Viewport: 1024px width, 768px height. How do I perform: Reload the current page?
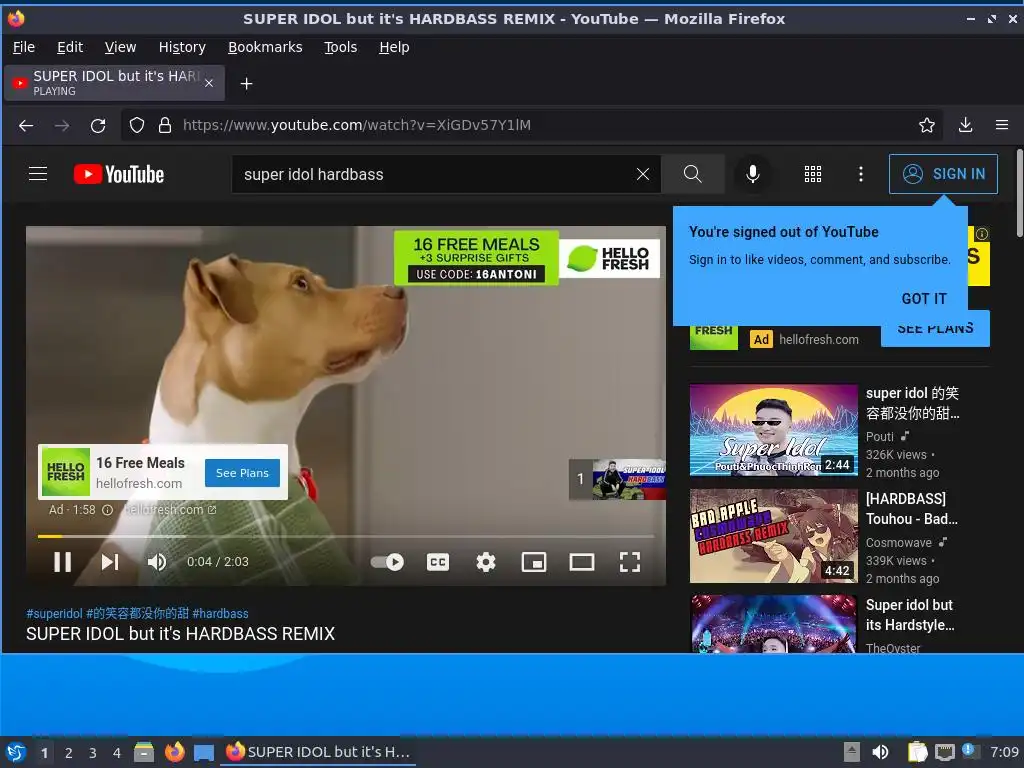(98, 125)
